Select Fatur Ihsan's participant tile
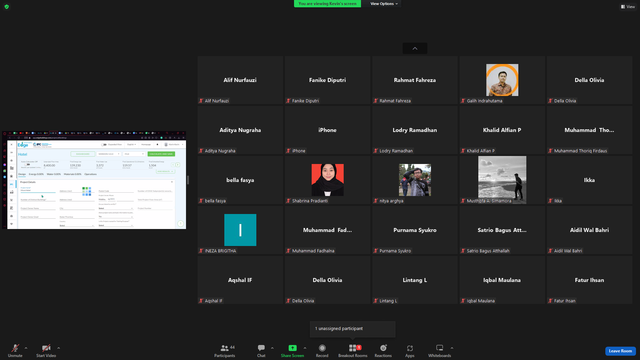 589,280
